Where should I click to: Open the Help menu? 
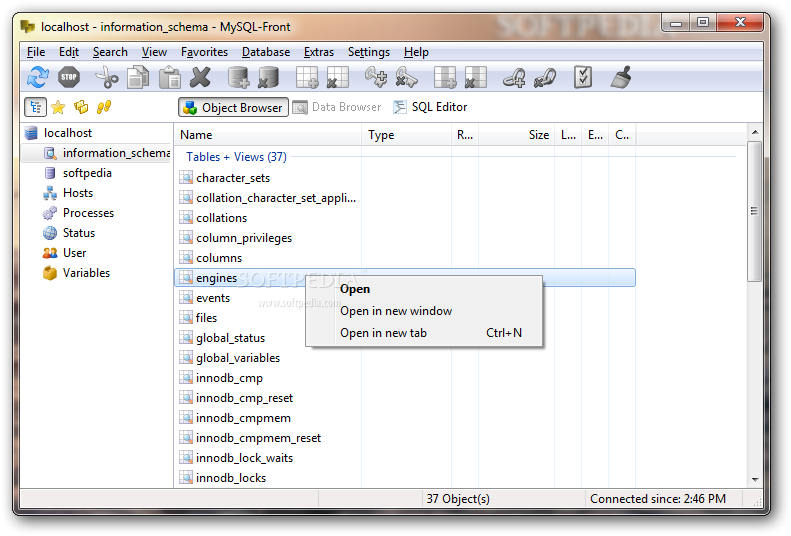[x=416, y=52]
